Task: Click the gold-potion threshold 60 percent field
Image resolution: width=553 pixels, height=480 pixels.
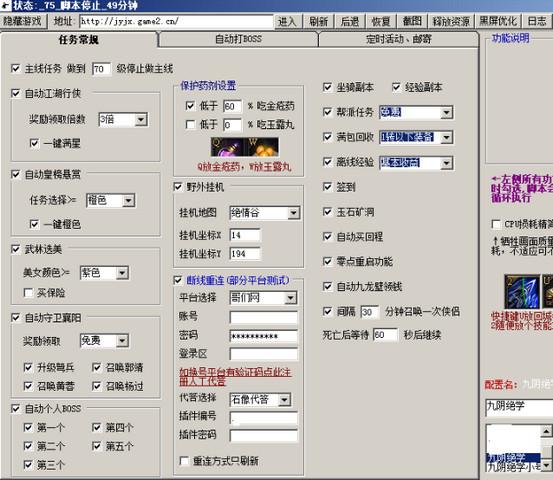Action: click(x=232, y=106)
